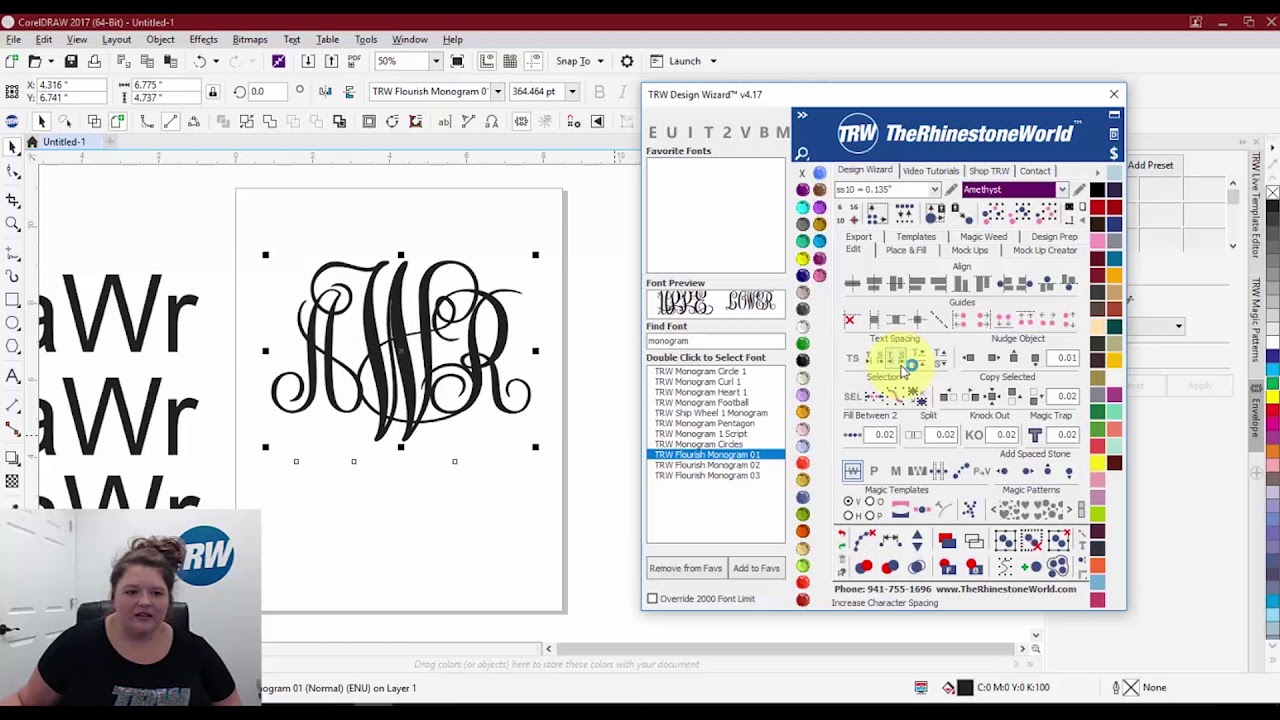Click the red X clear guides icon
Image resolution: width=1280 pixels, height=720 pixels.
[x=850, y=320]
